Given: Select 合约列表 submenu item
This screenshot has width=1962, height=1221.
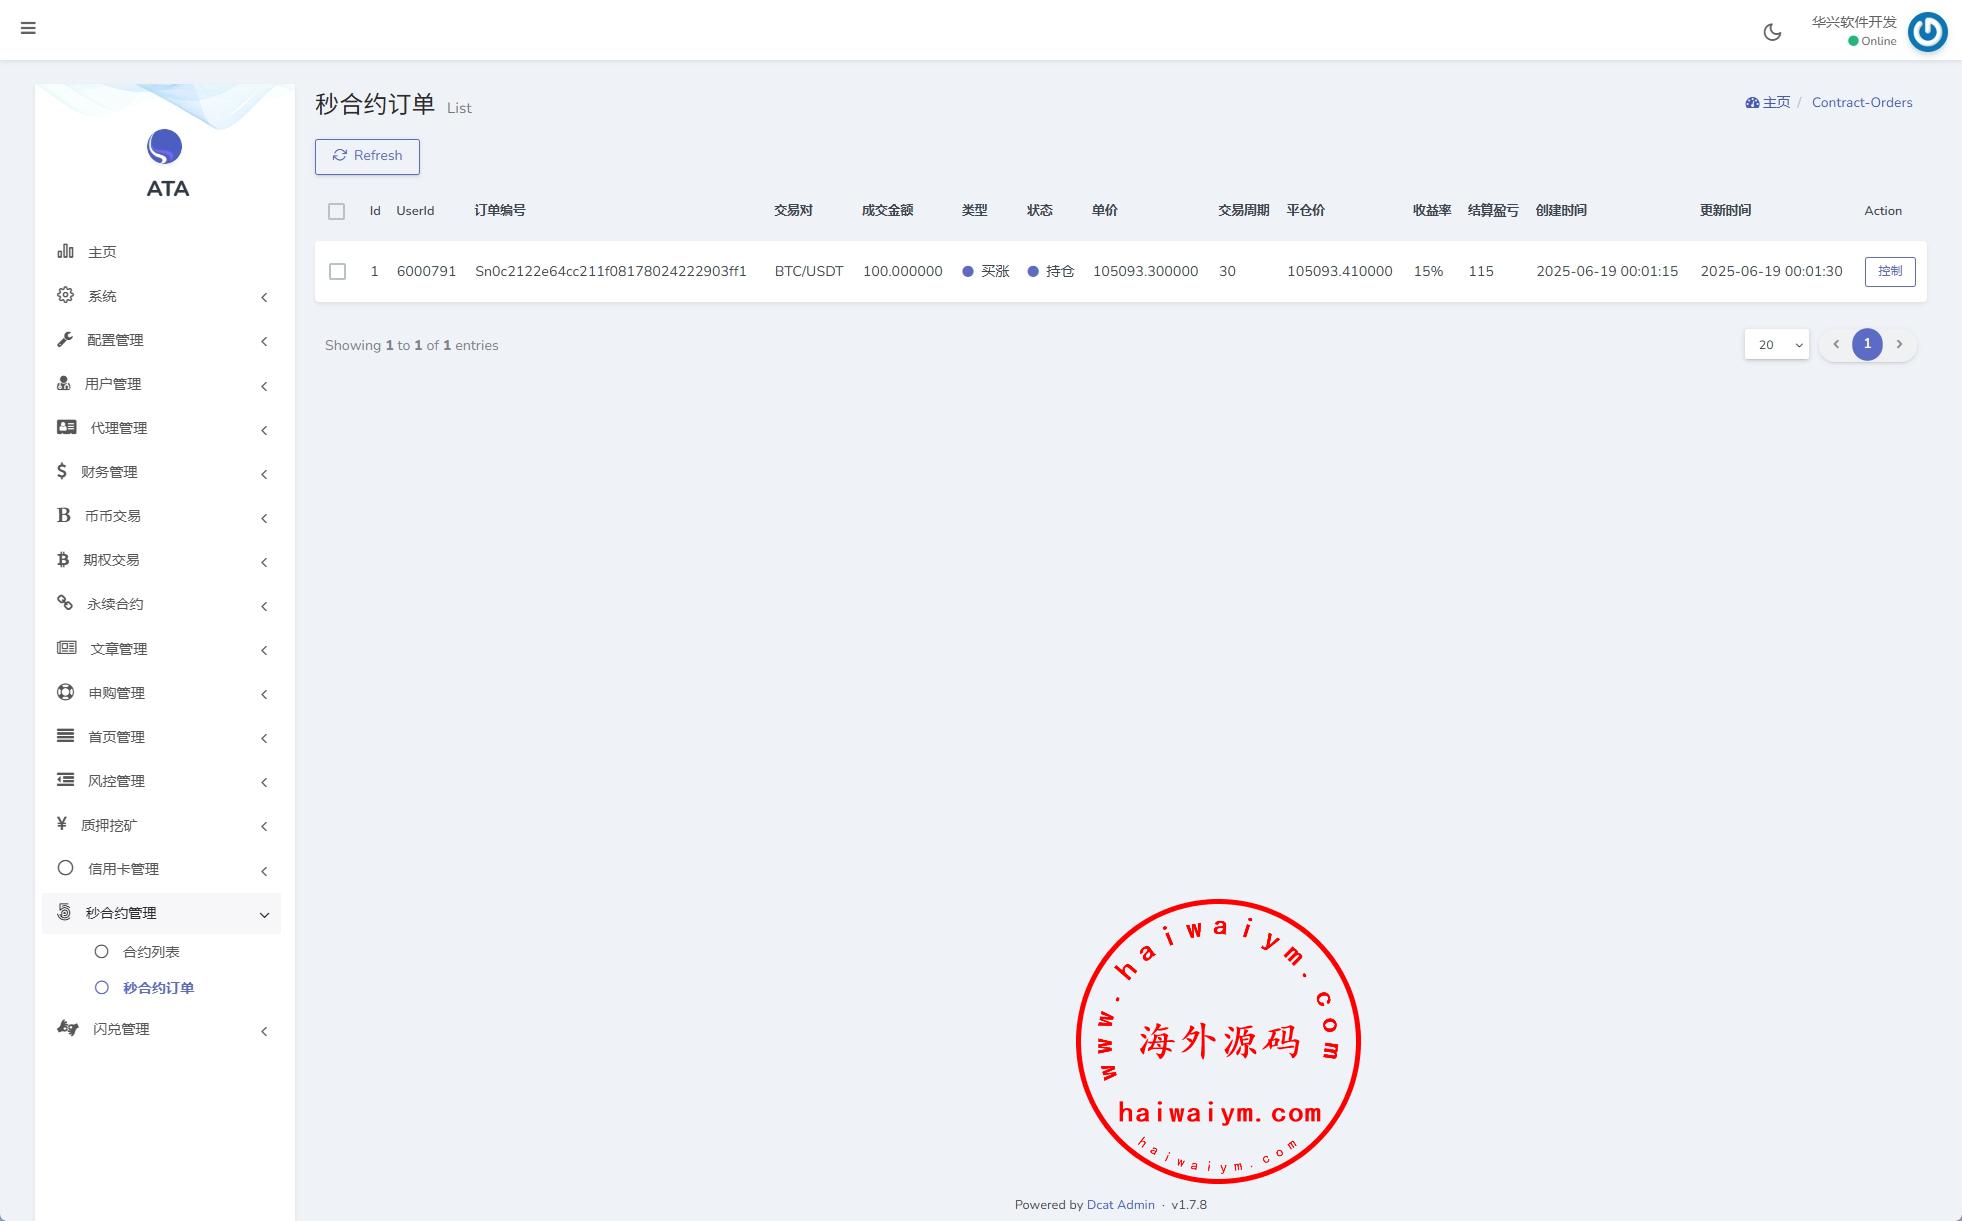Looking at the screenshot, I should [151, 952].
